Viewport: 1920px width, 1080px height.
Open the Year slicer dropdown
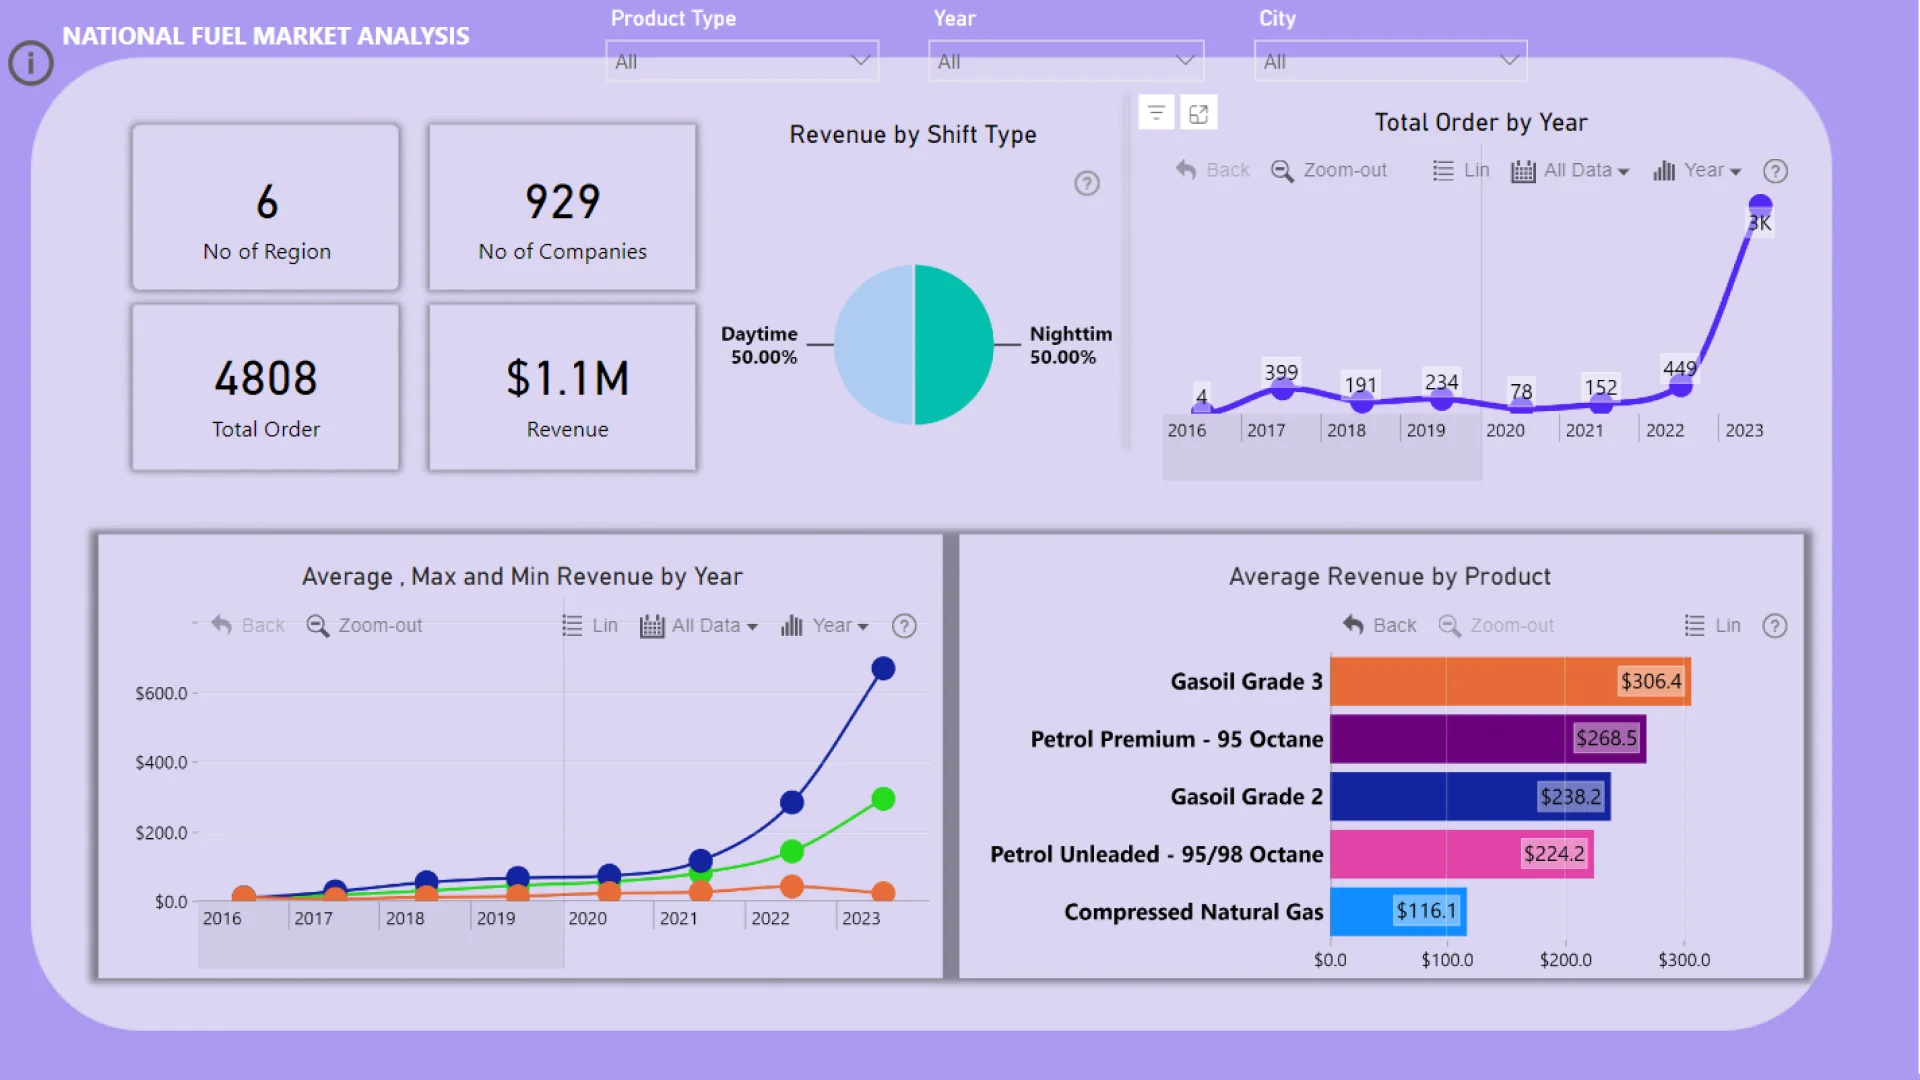1066,61
